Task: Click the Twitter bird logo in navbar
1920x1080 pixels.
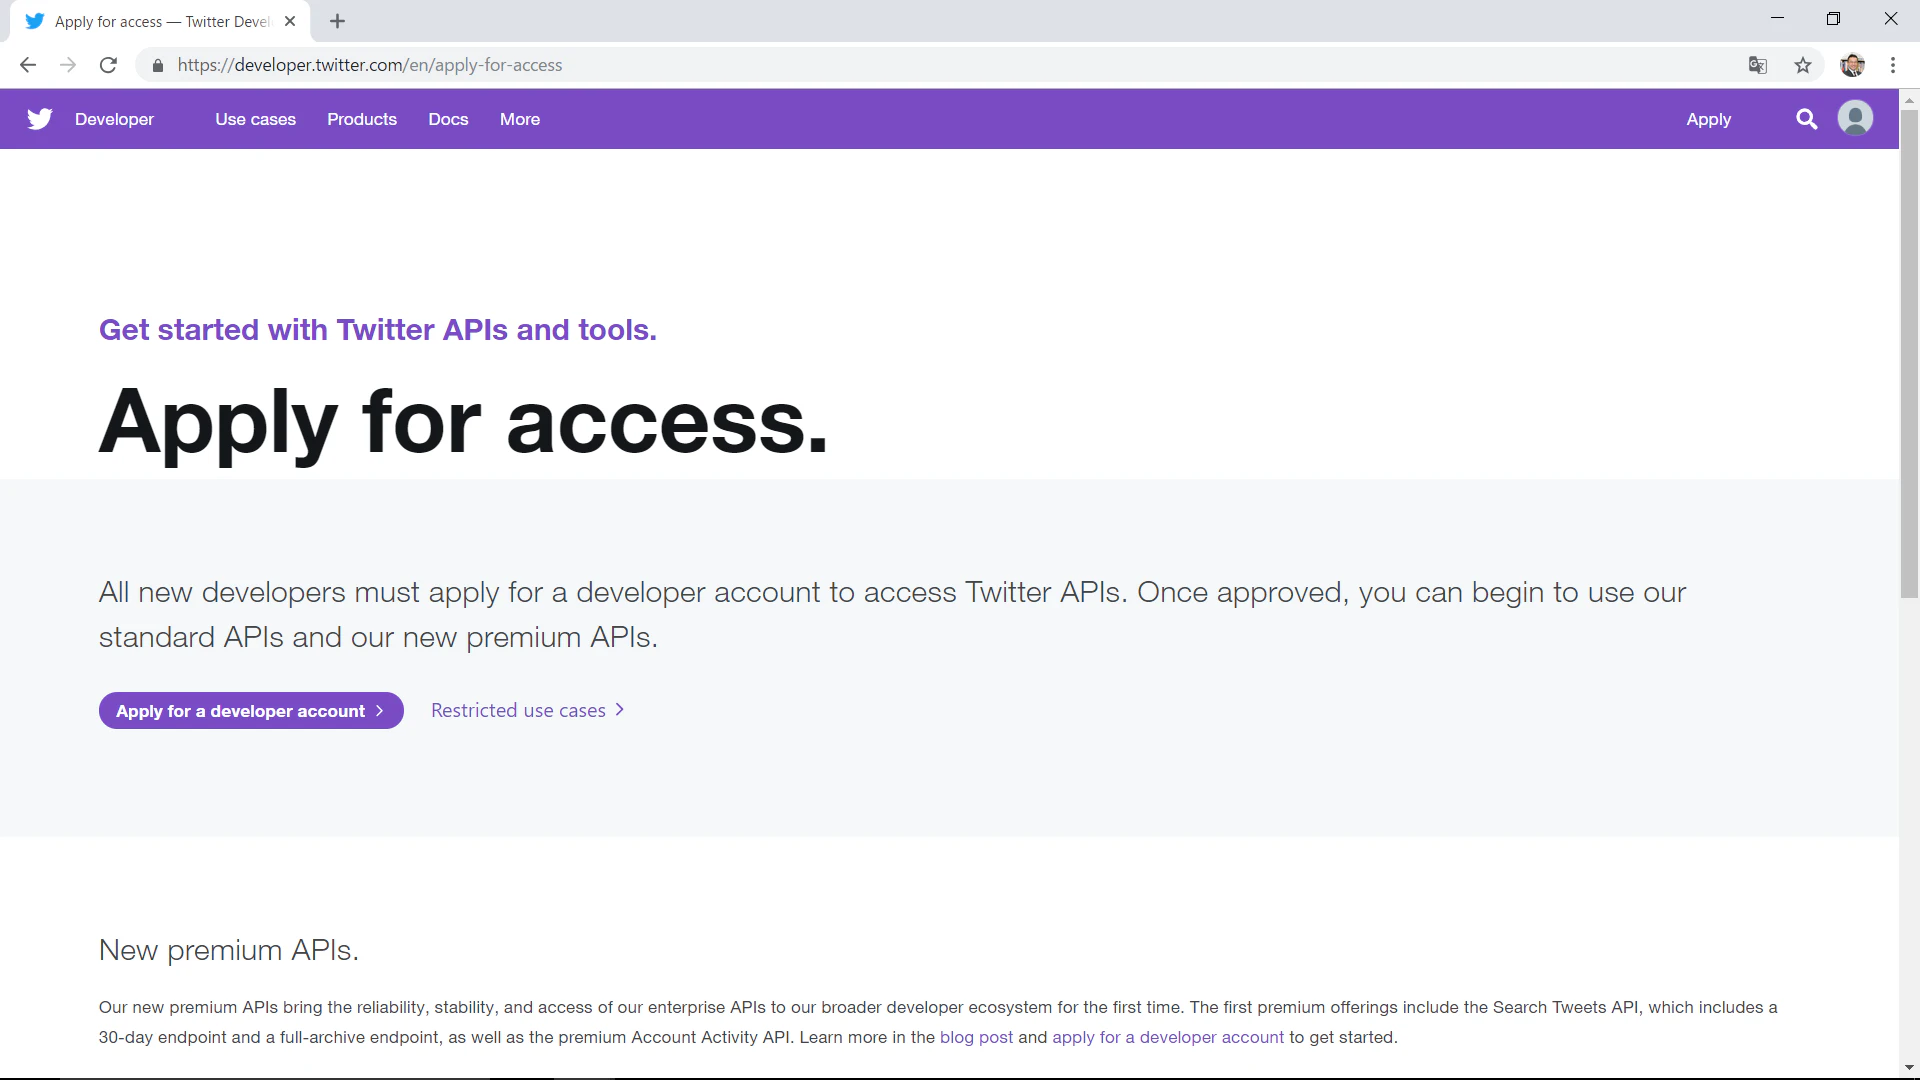Action: click(39, 119)
